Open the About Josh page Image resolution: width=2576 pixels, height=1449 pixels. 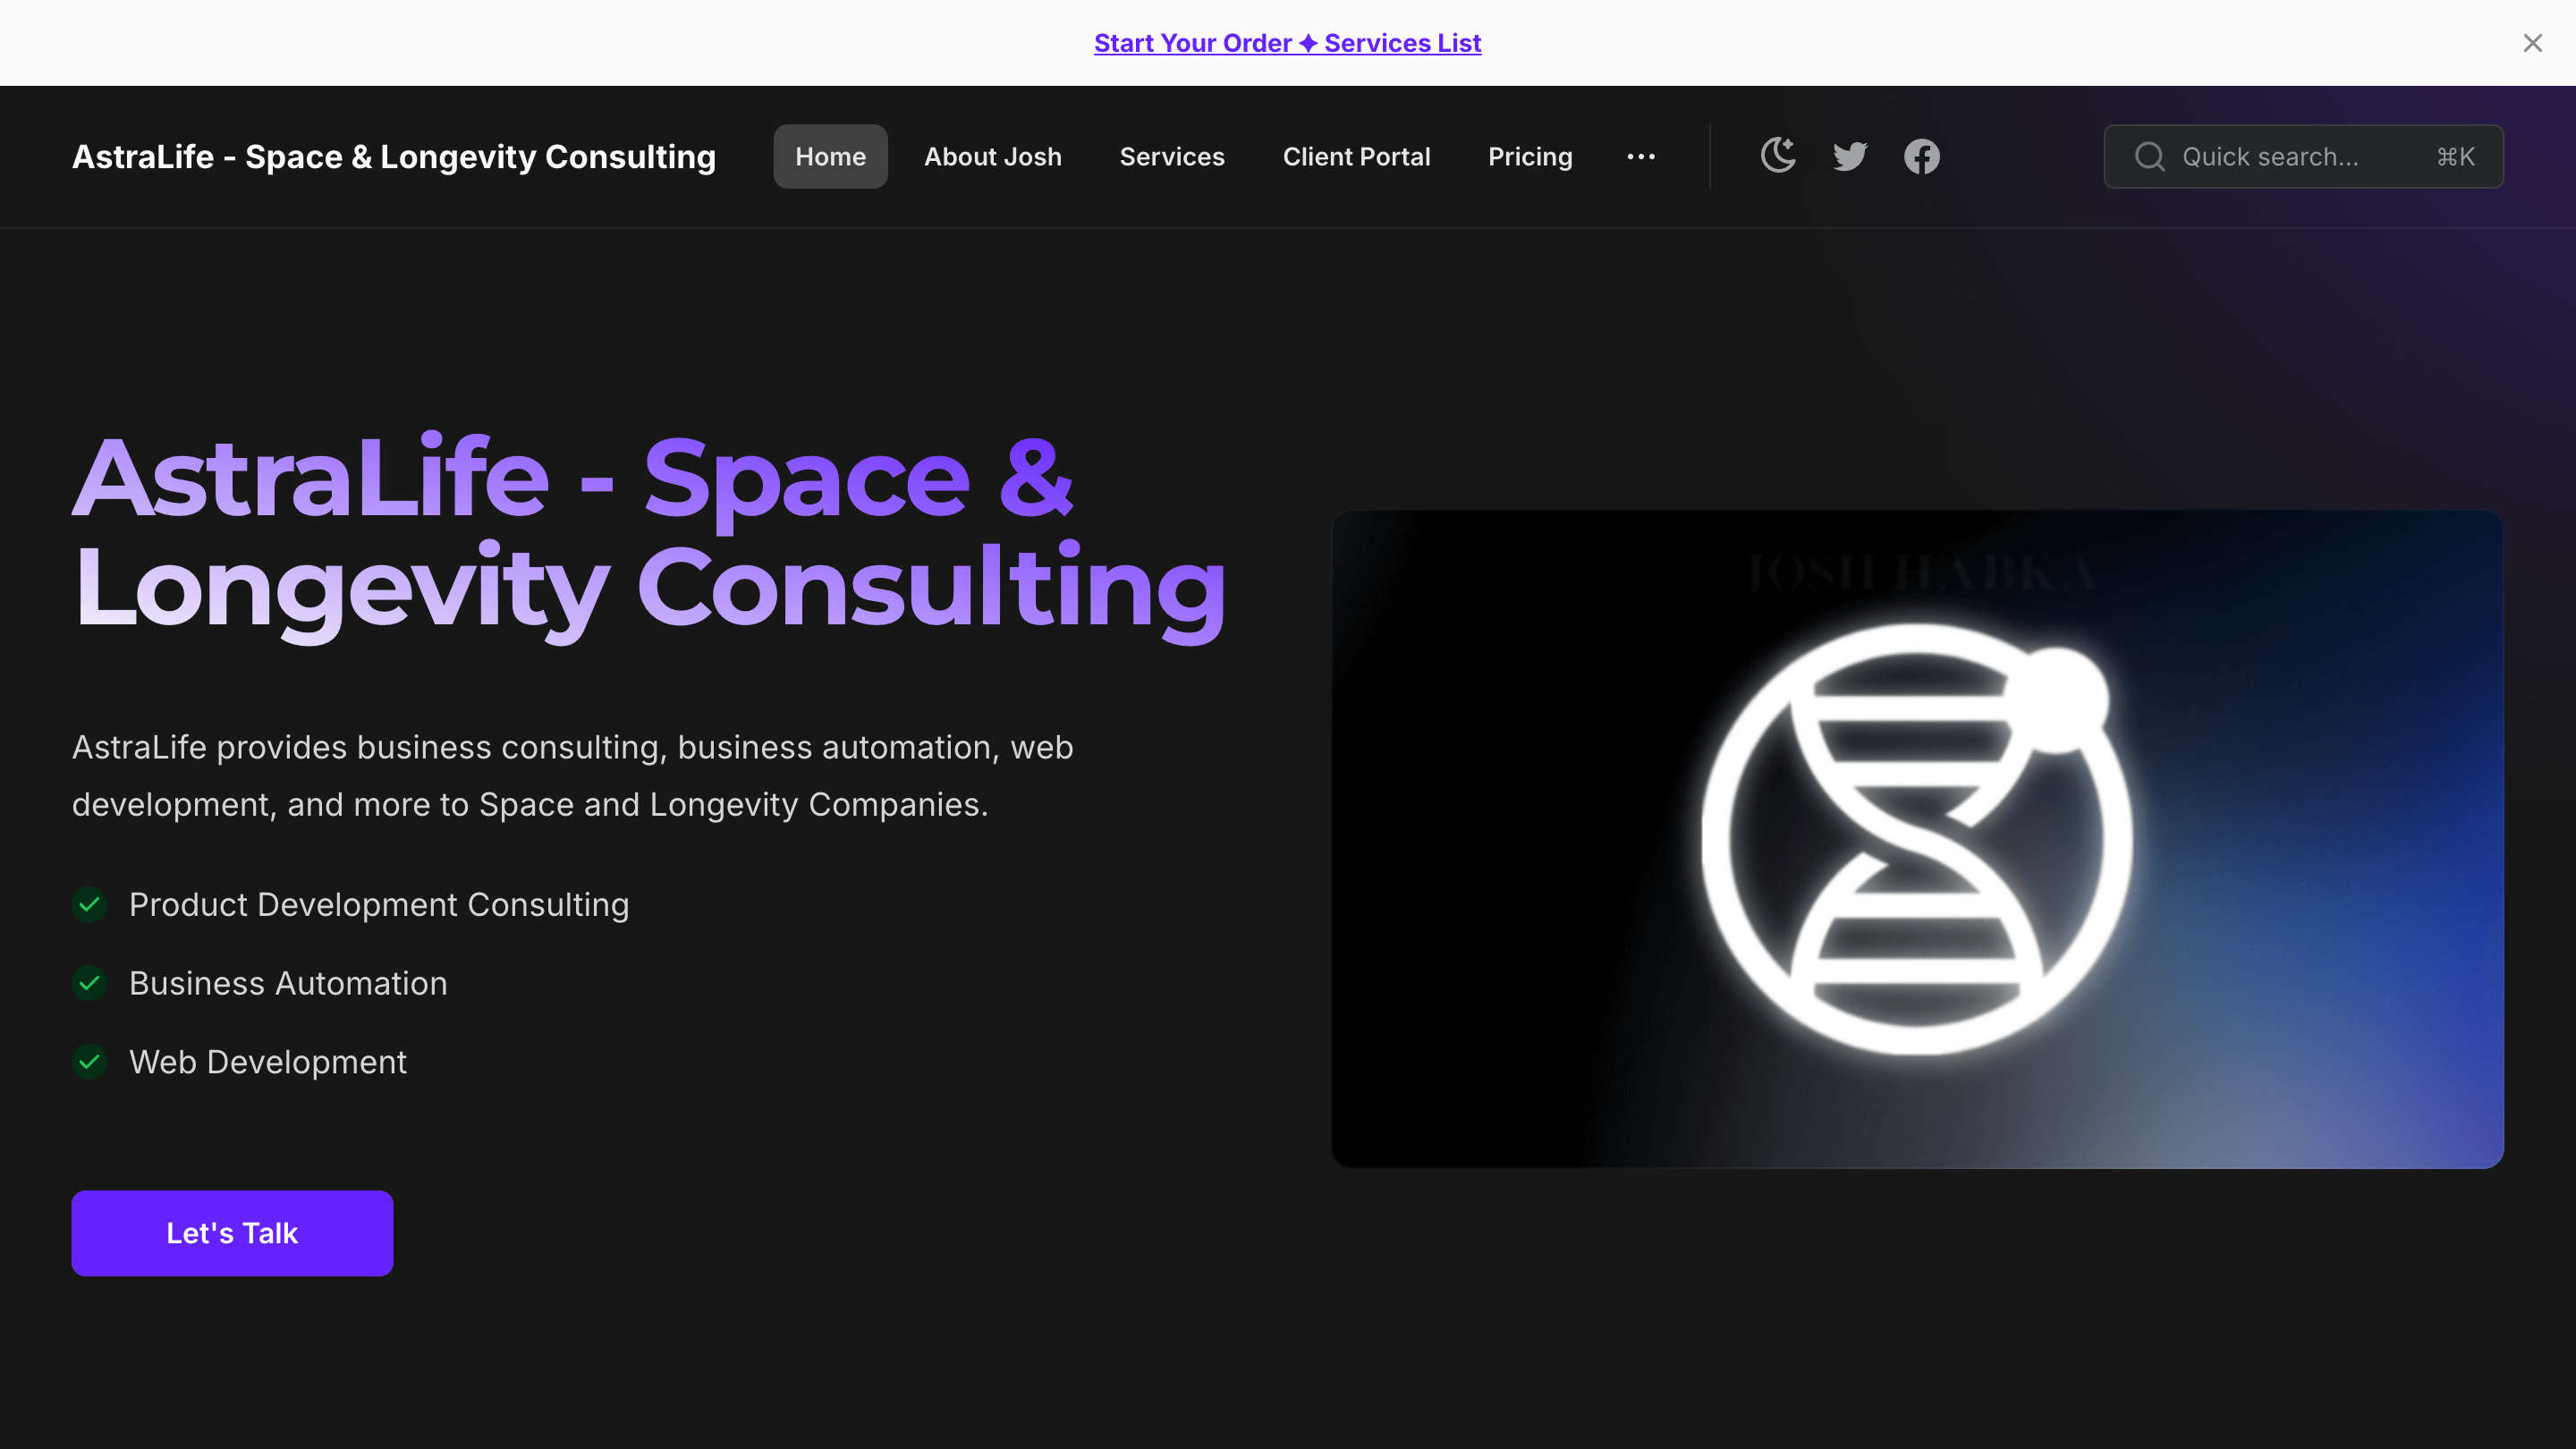click(992, 156)
